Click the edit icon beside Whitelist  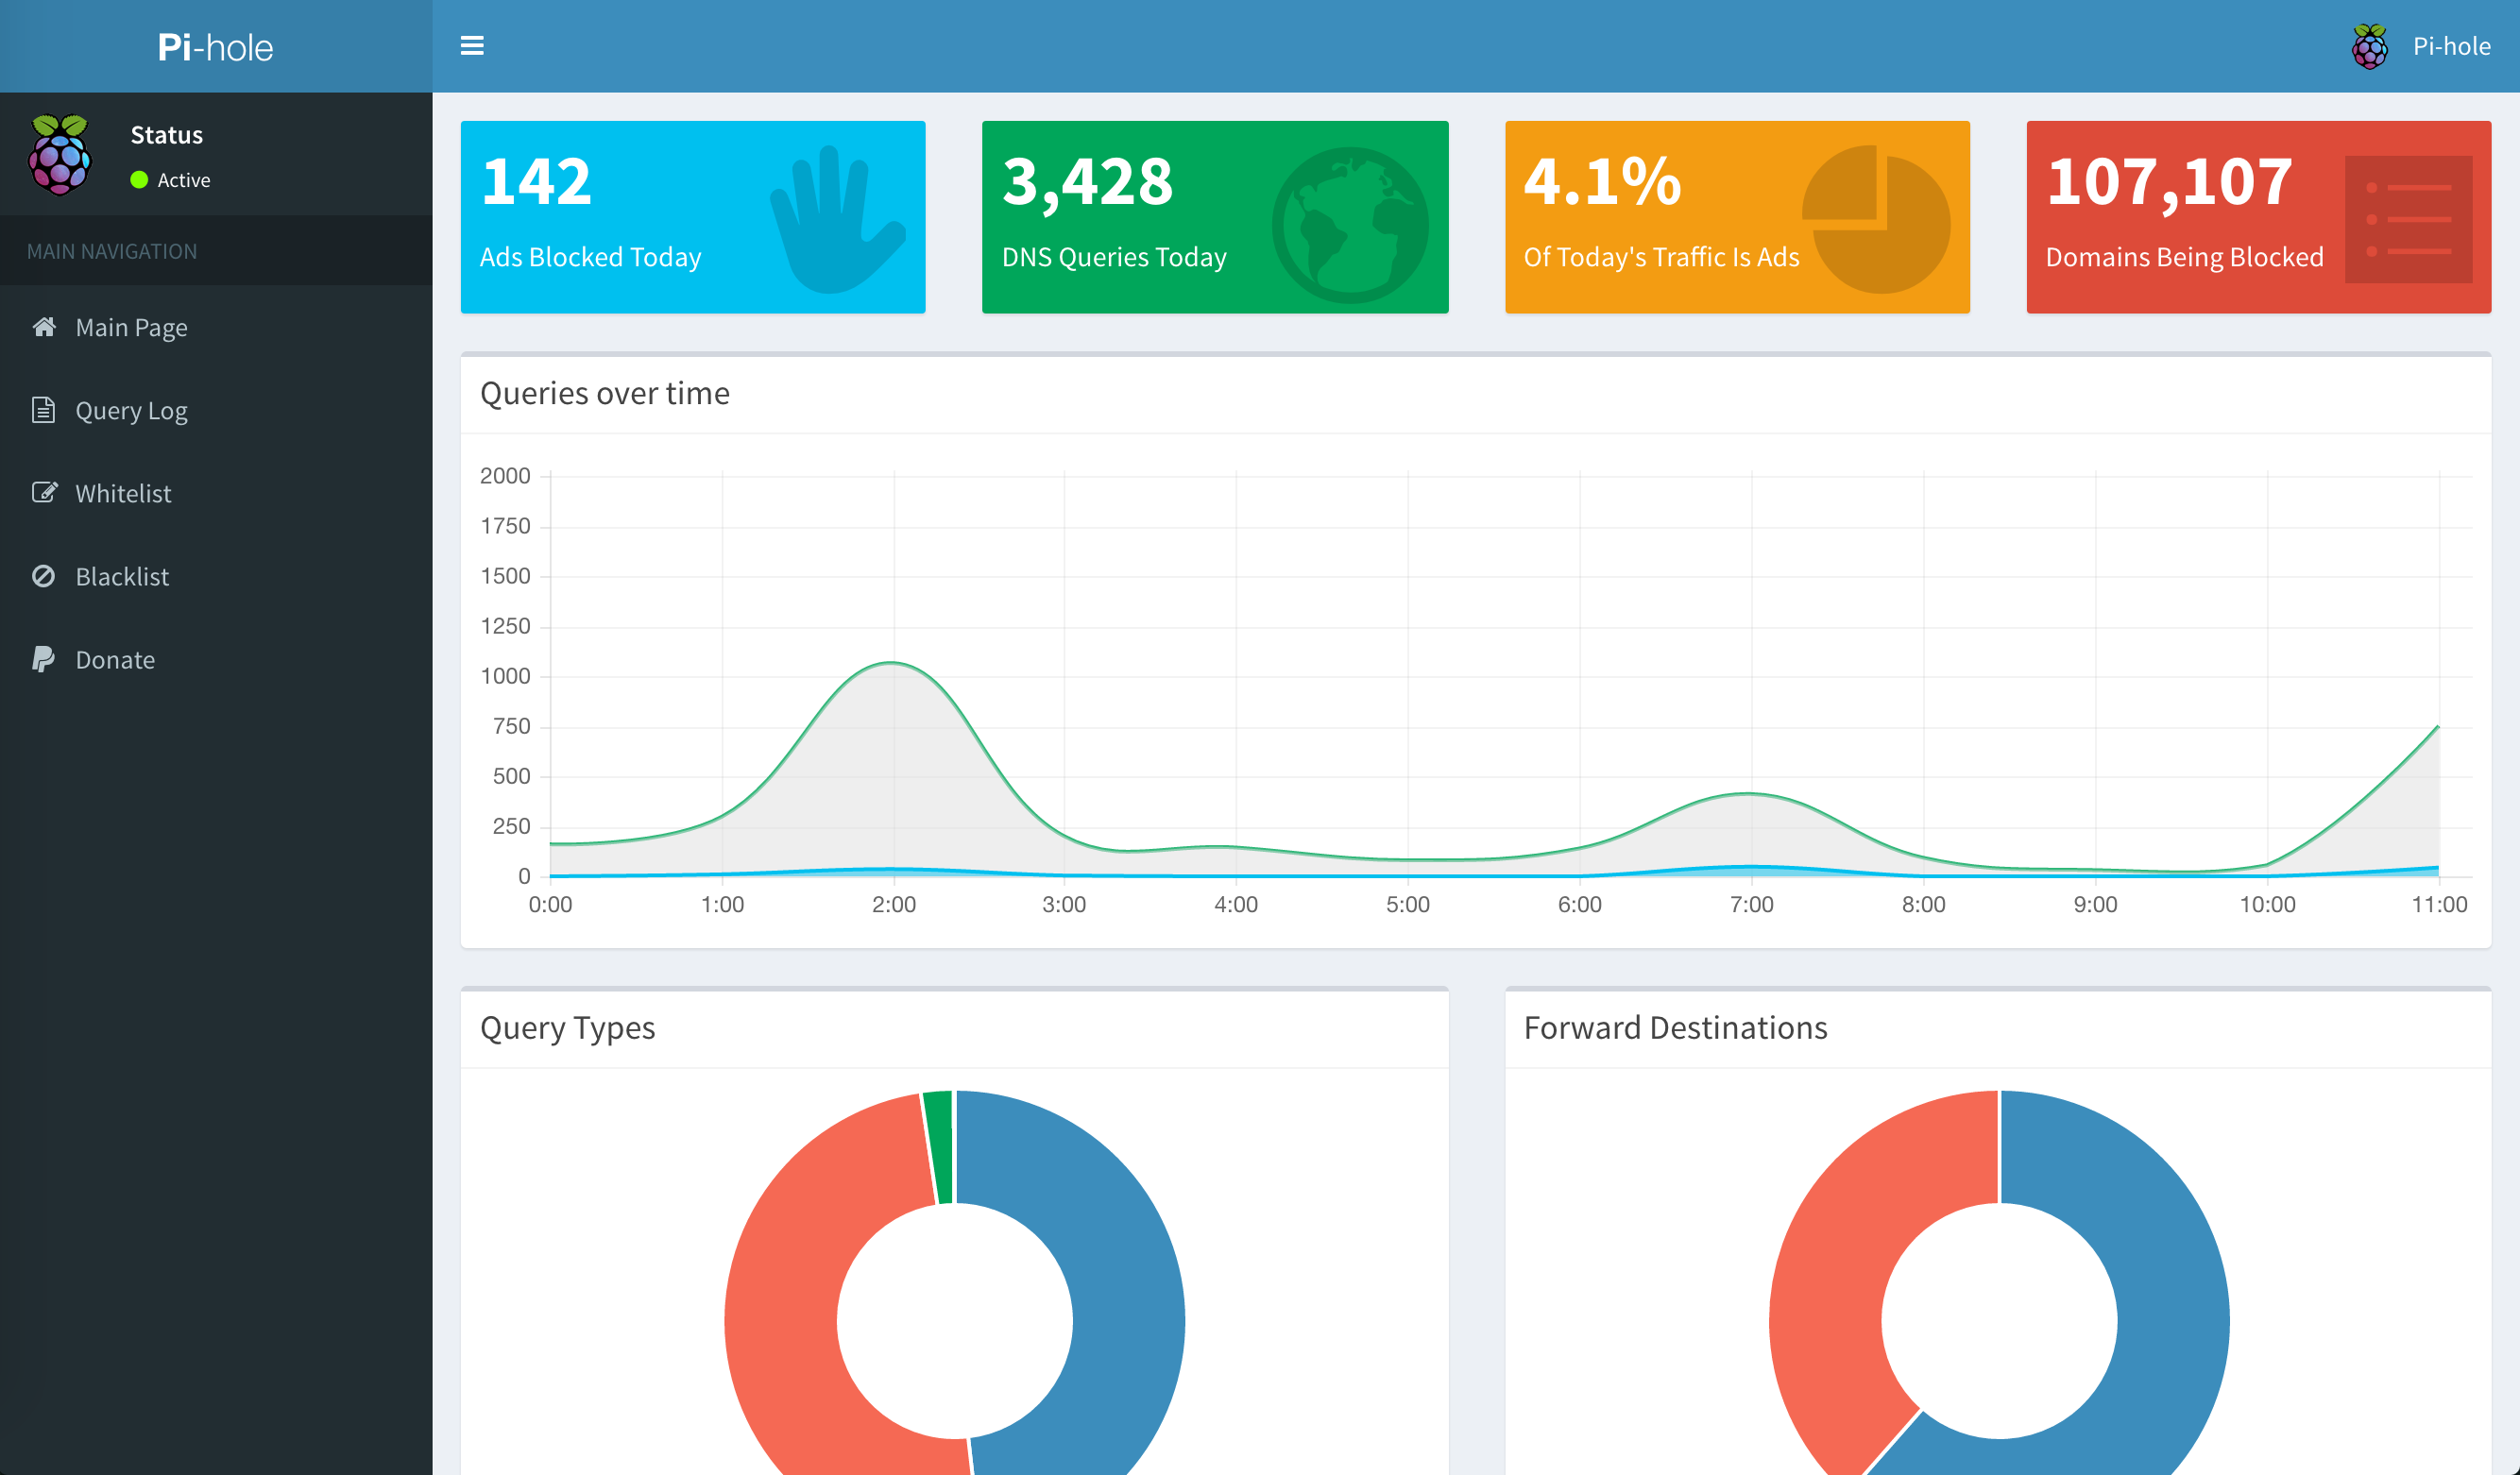pyautogui.click(x=43, y=493)
